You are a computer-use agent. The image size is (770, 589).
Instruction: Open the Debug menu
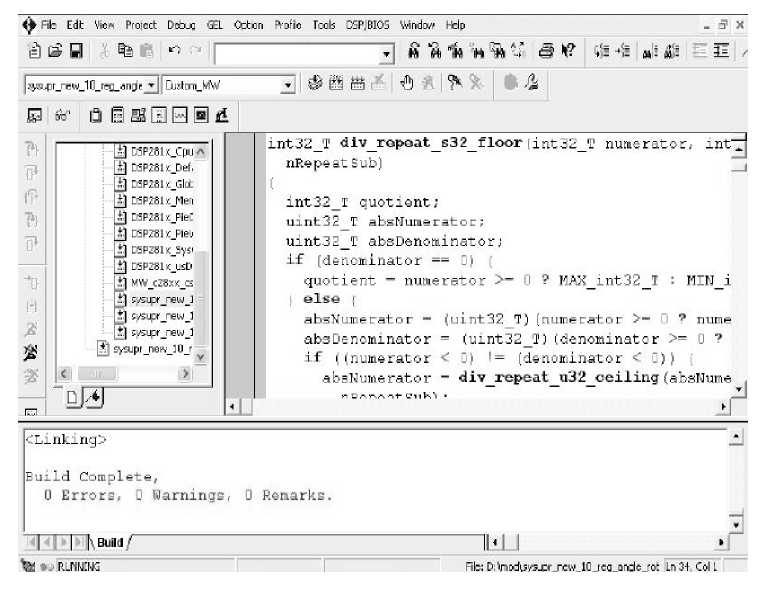pos(181,25)
